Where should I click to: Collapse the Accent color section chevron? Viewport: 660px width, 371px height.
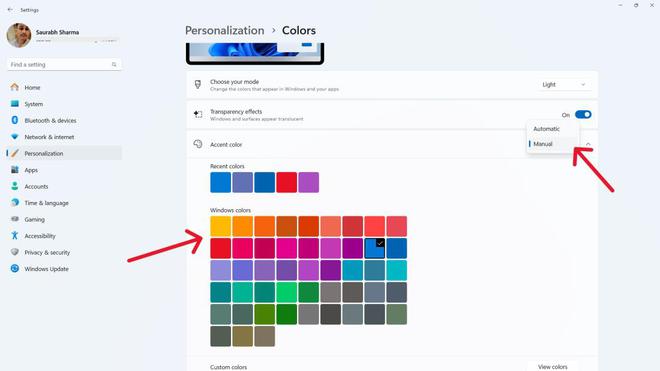point(588,144)
